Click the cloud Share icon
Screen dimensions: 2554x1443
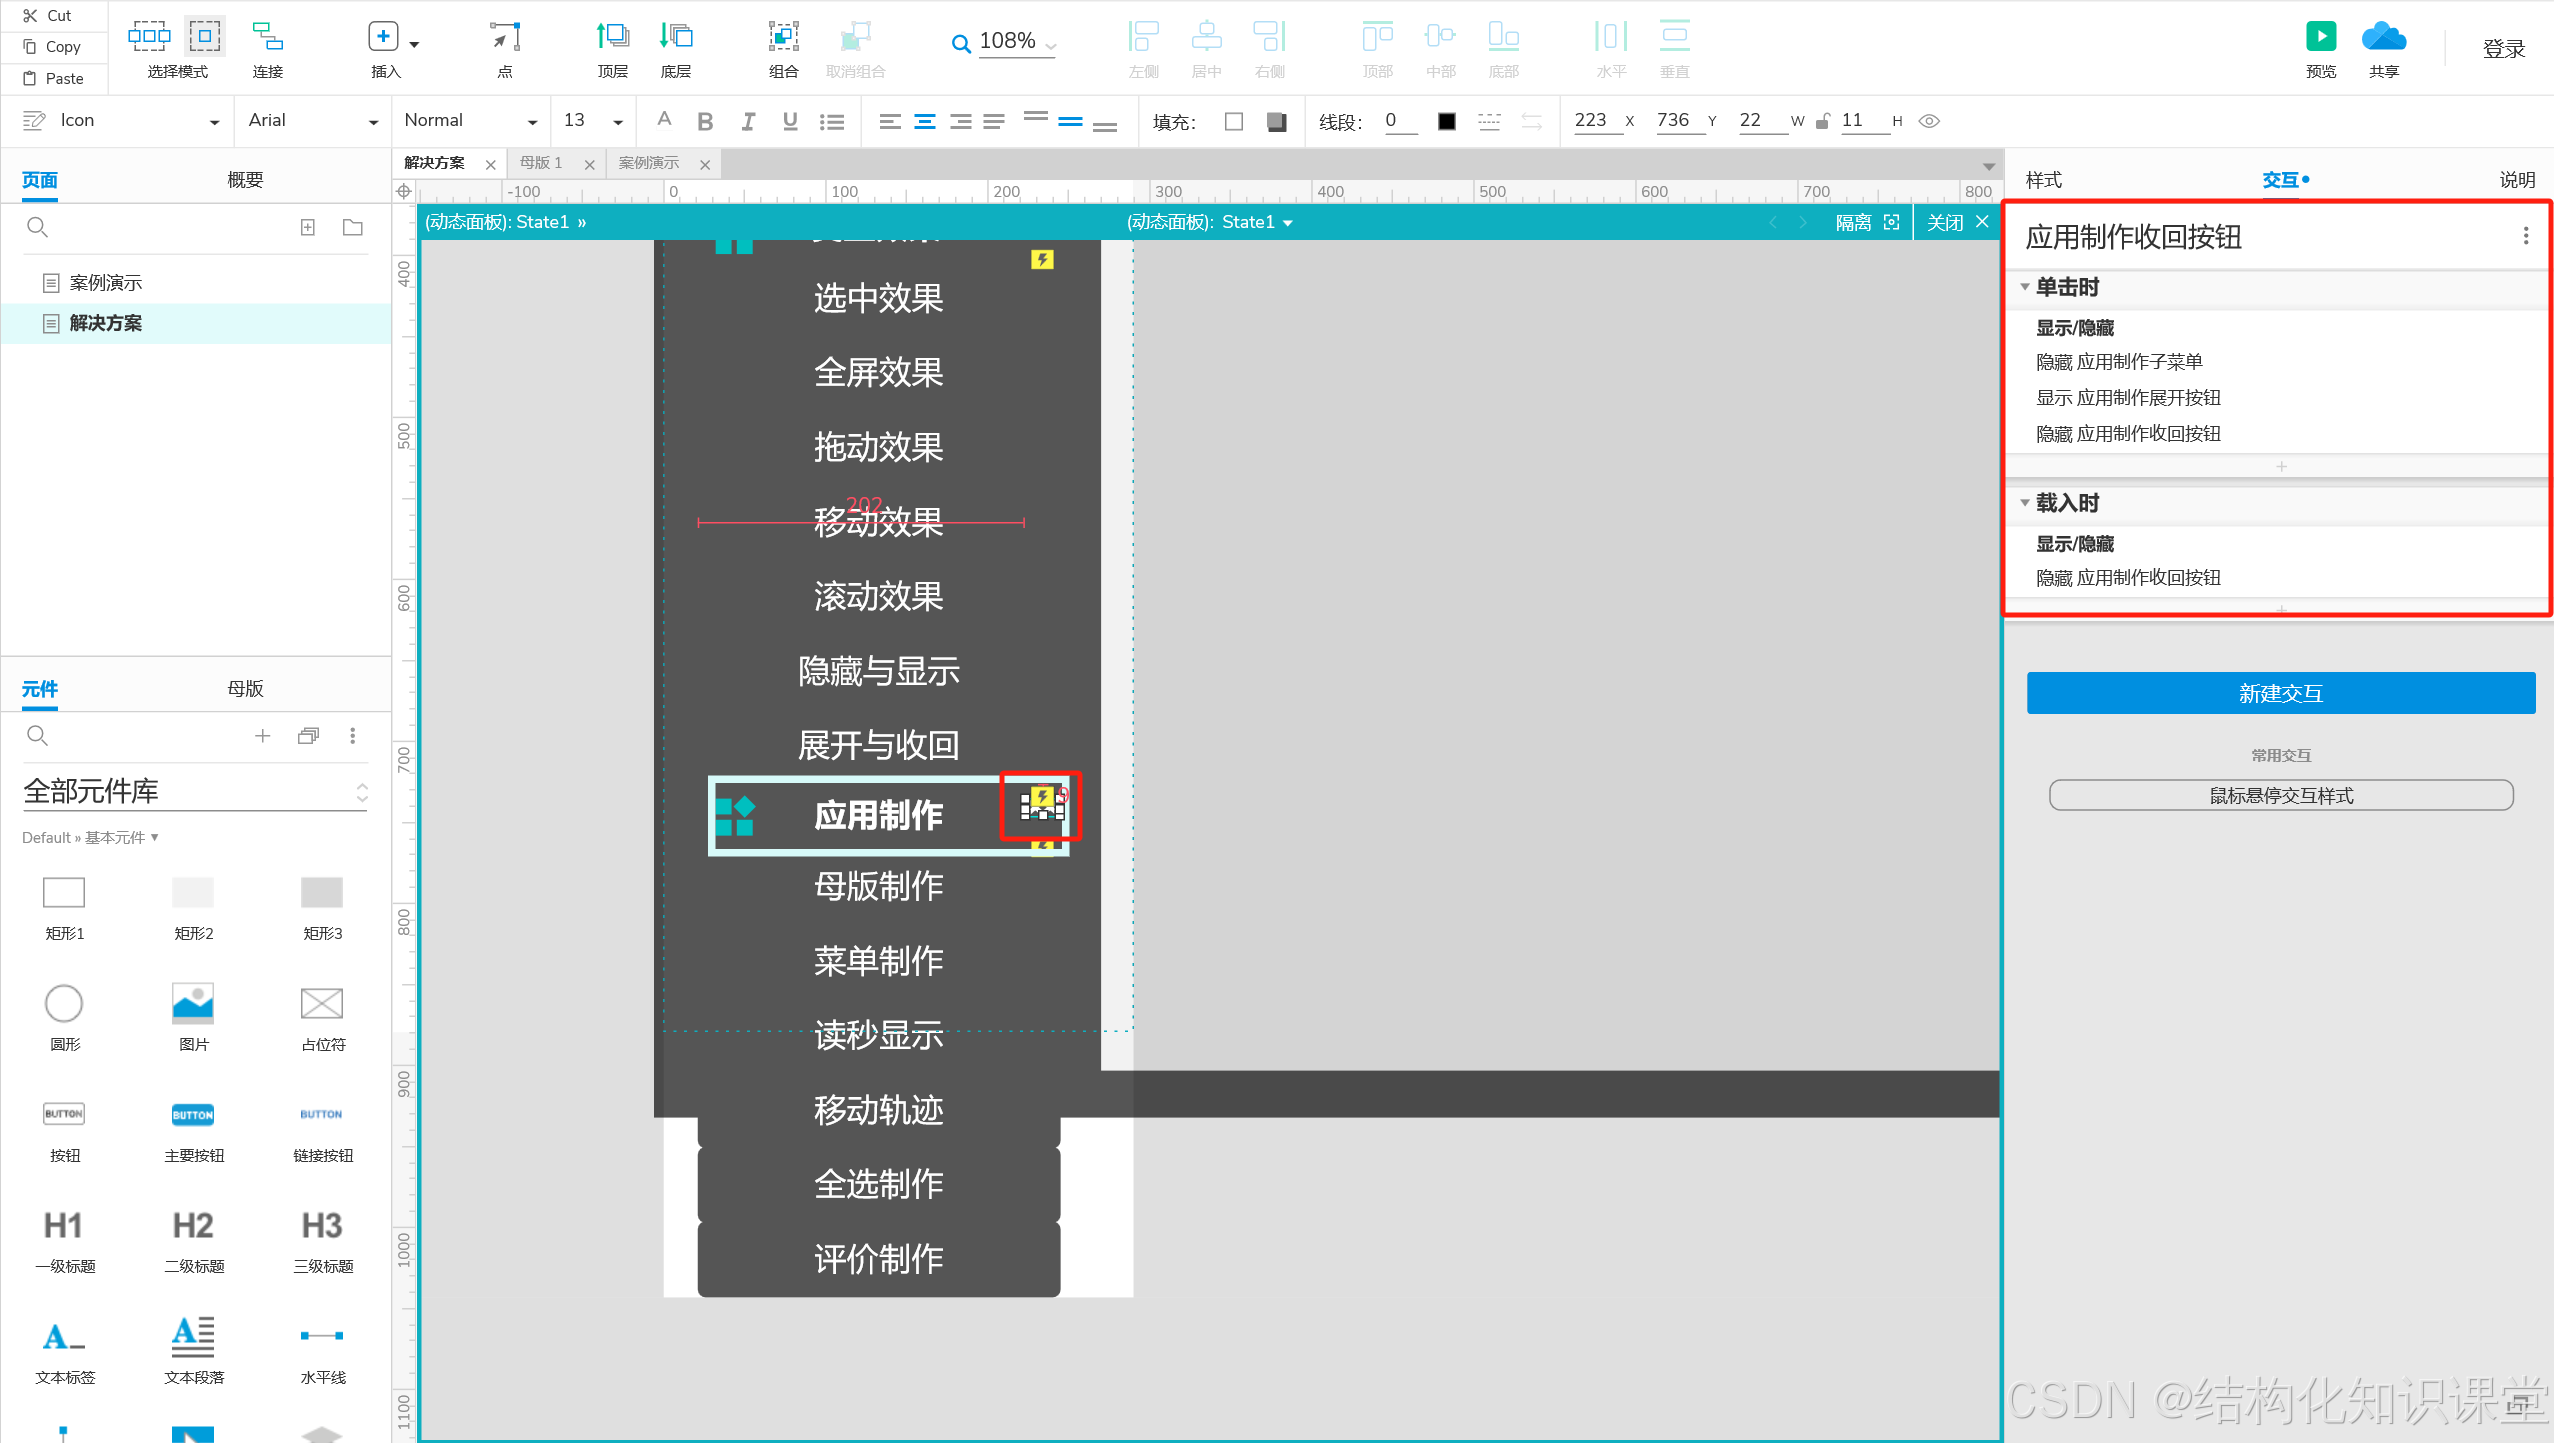2383,37
